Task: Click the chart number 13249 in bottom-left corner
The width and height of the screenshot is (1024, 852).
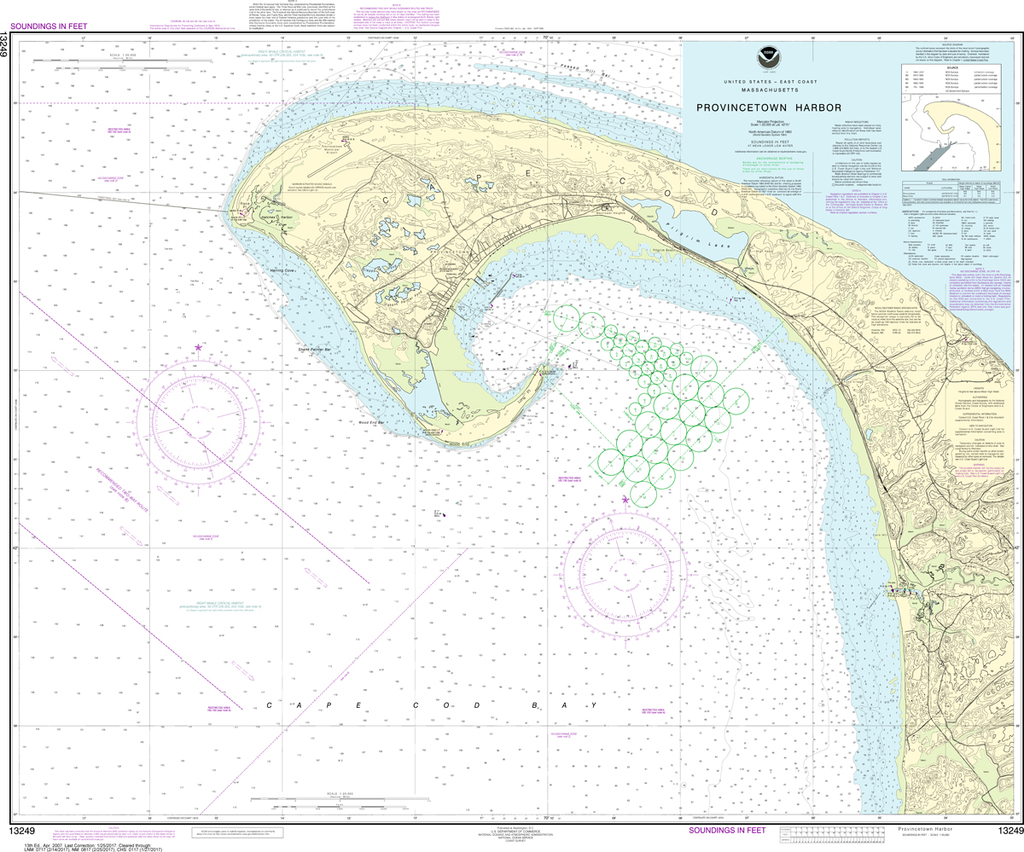Action: coord(22,832)
